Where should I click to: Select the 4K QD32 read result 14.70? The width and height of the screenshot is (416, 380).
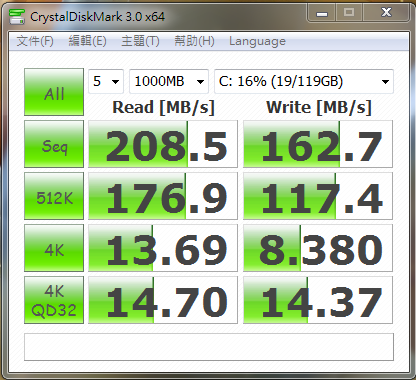(x=163, y=300)
